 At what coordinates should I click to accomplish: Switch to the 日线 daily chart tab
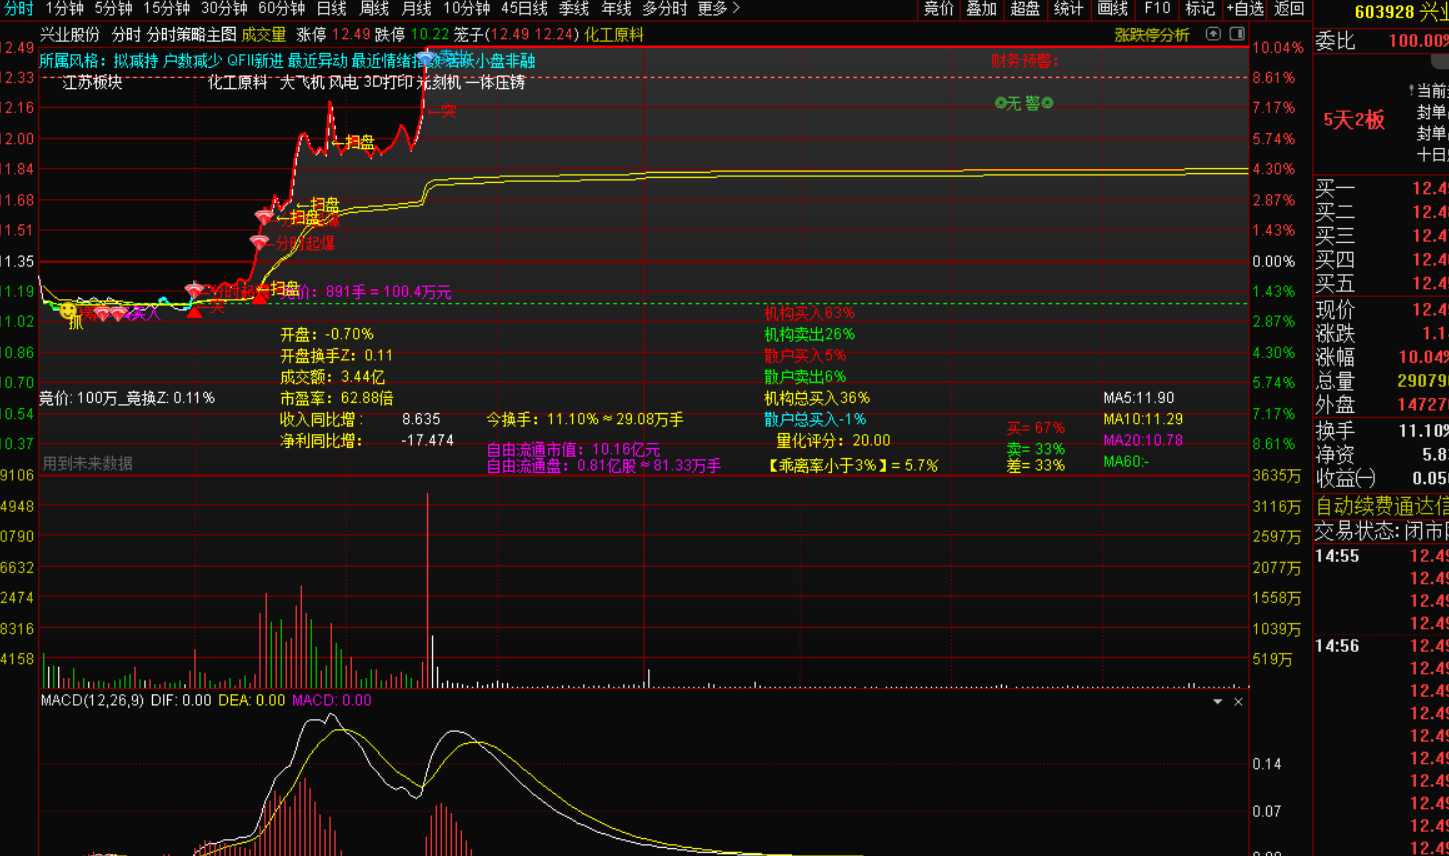pos(331,9)
